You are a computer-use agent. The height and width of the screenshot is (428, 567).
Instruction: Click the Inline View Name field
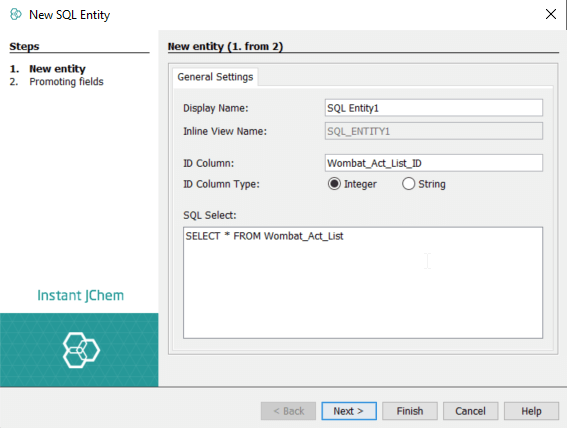[434, 131]
